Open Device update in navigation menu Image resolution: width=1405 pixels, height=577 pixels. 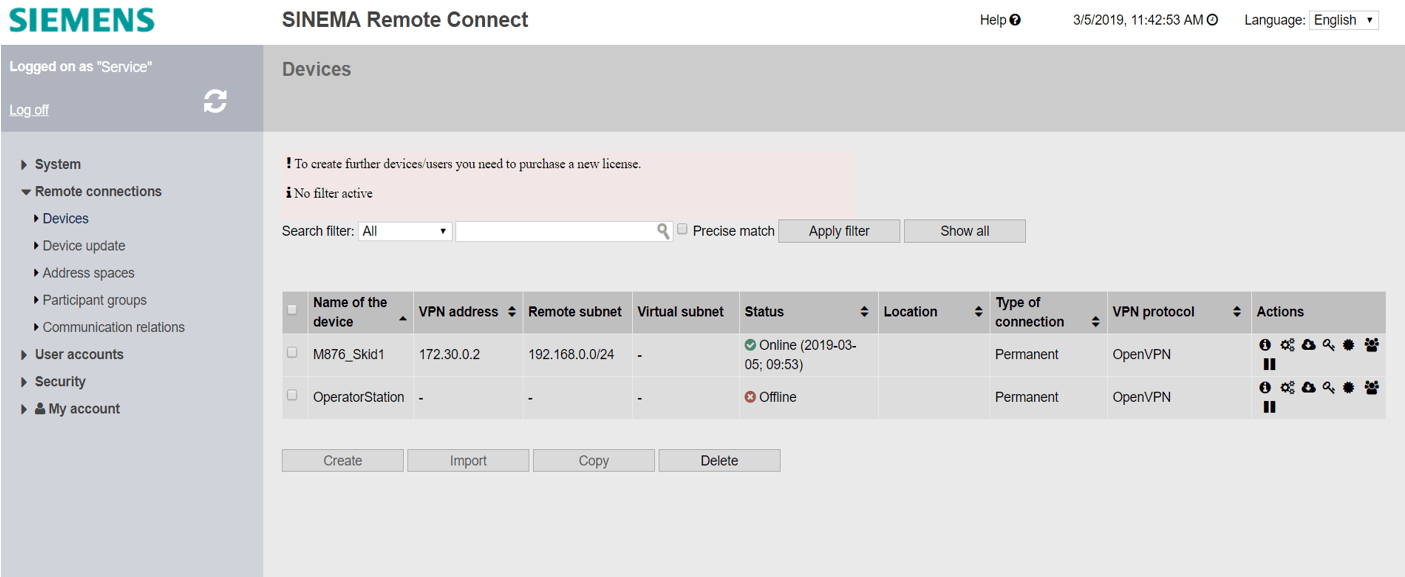(84, 245)
